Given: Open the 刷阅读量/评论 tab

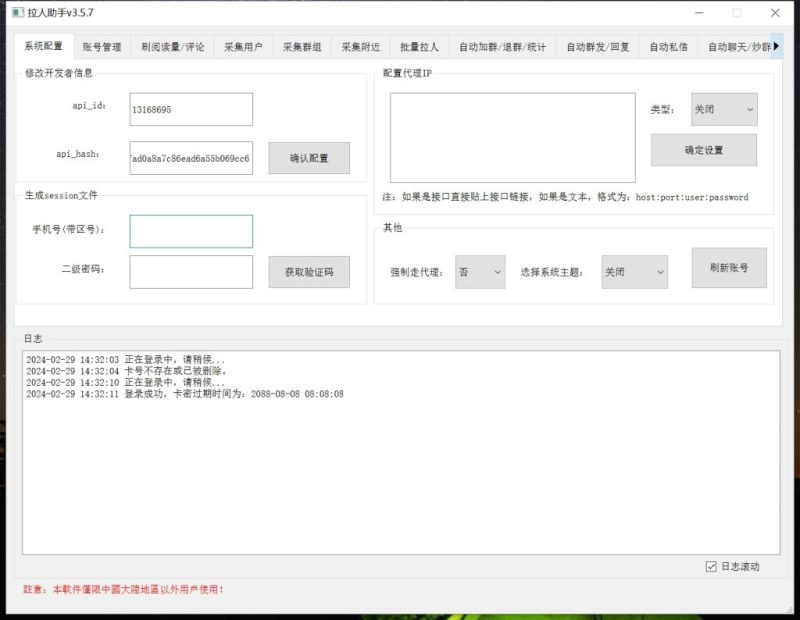Looking at the screenshot, I should 174,46.
